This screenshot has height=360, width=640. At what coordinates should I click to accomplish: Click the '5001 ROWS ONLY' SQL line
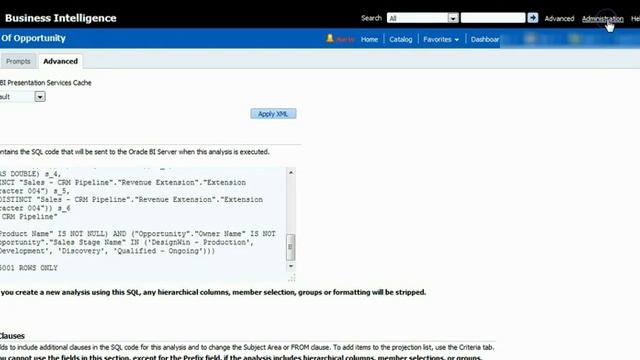click(29, 268)
